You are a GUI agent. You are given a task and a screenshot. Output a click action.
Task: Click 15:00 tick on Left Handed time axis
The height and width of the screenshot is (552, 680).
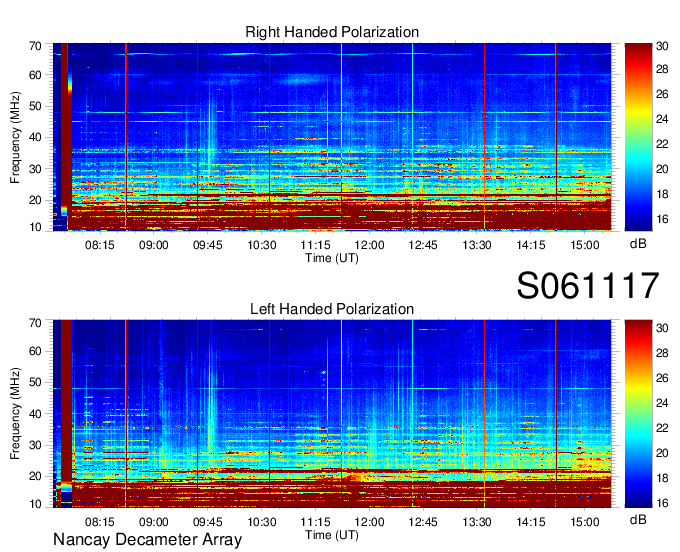pyautogui.click(x=585, y=522)
